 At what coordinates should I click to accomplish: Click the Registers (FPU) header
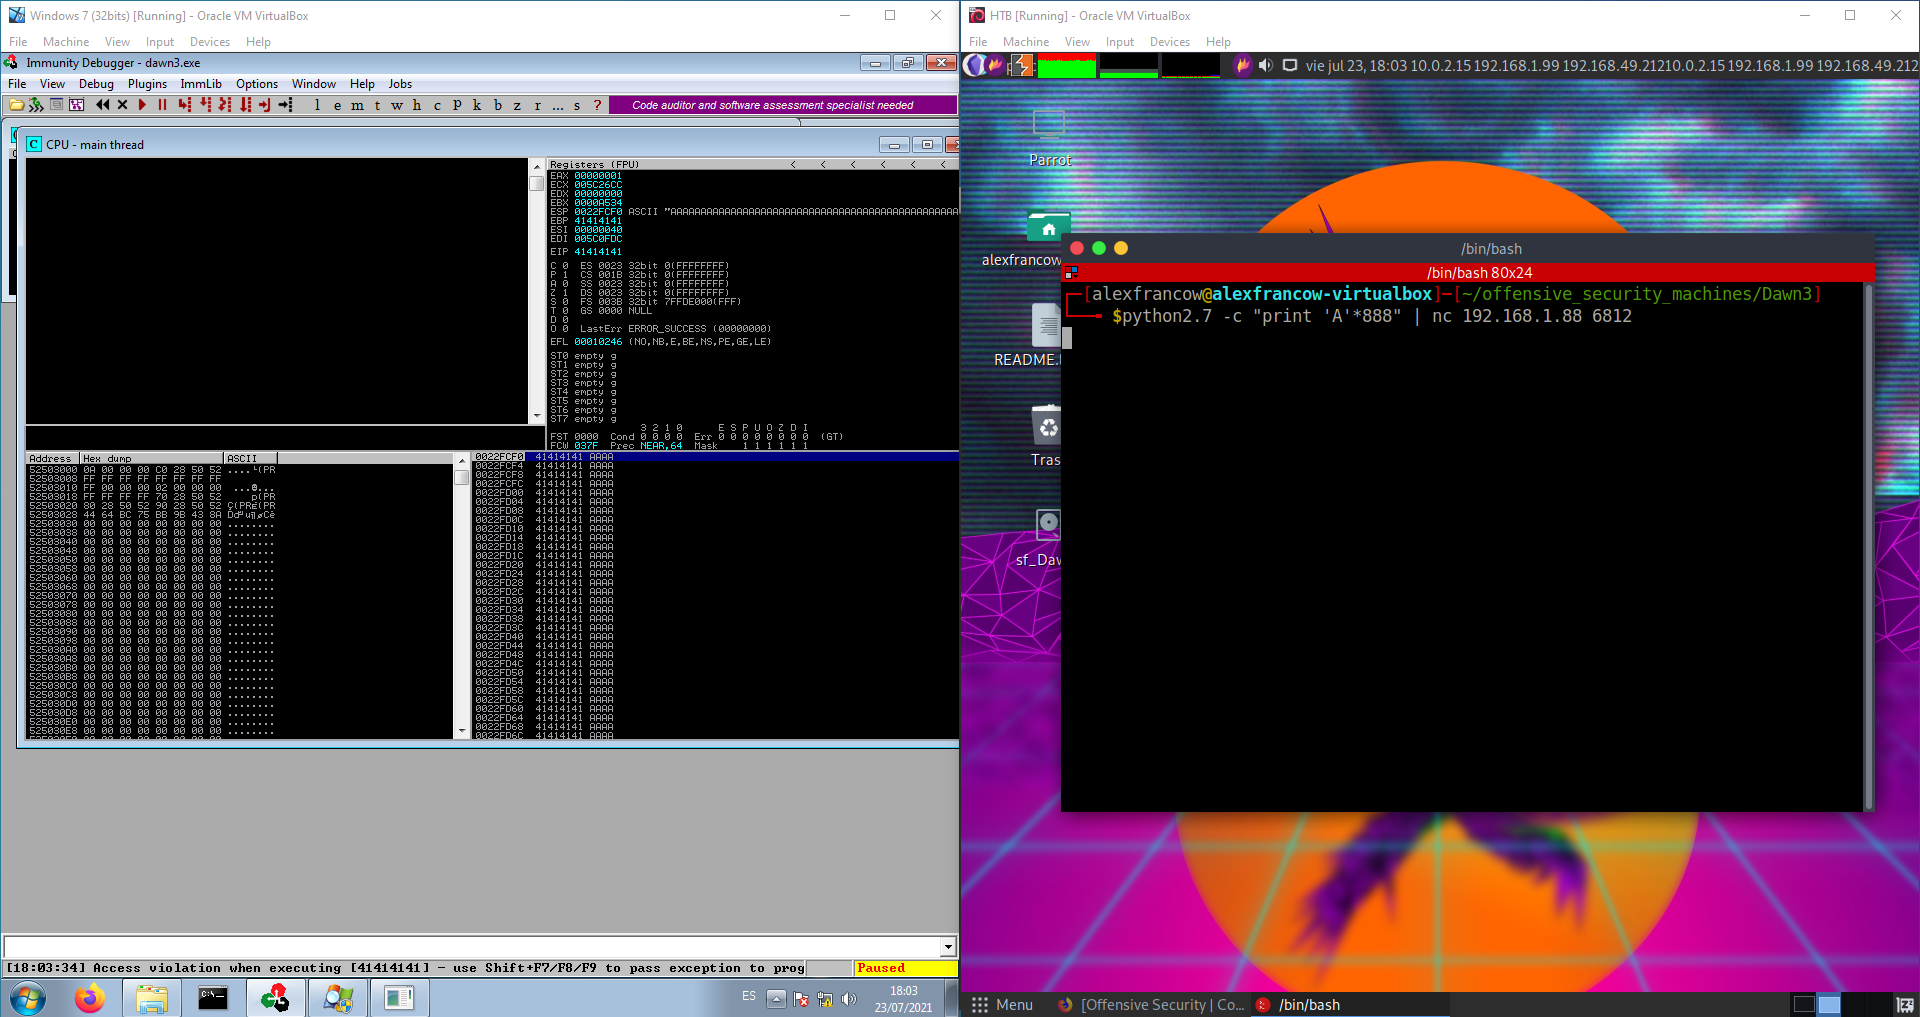tap(594, 164)
